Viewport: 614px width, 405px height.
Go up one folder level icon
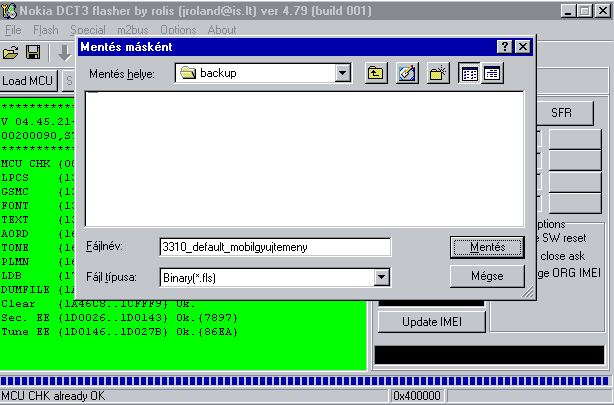tap(376, 73)
